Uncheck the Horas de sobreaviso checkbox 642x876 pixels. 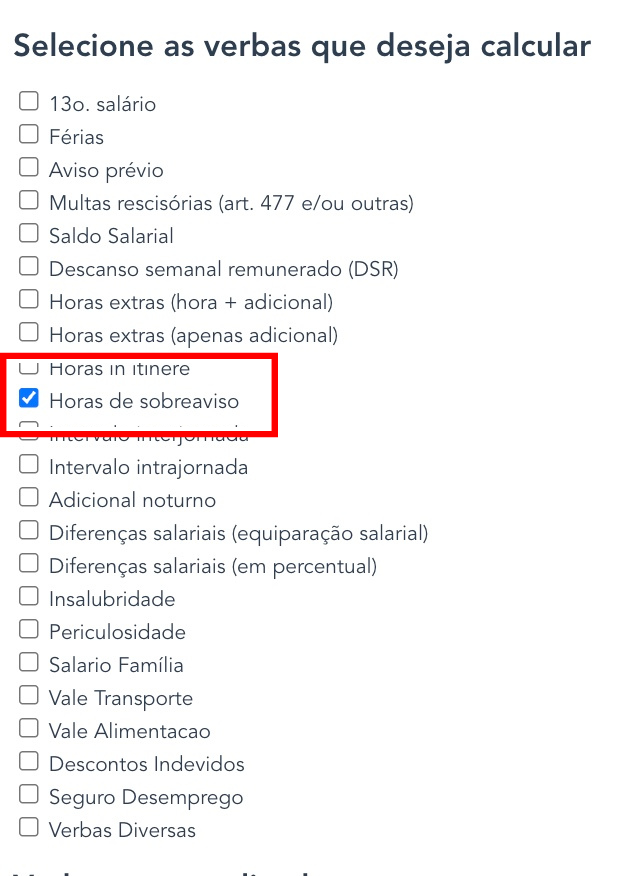(x=29, y=399)
